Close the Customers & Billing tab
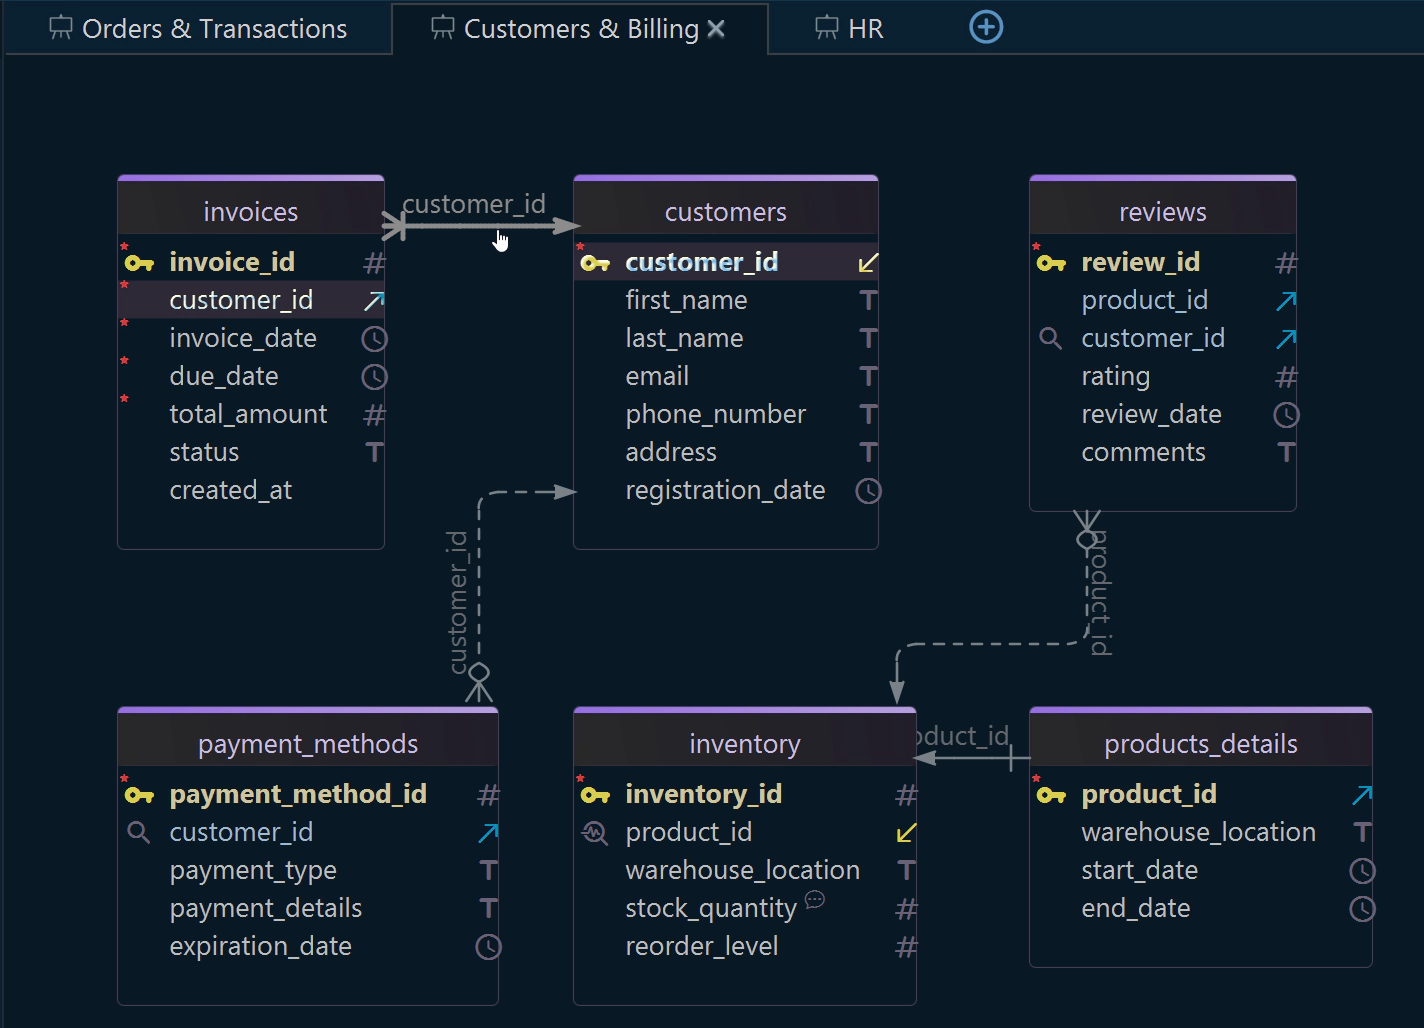1424x1028 pixels. tap(716, 29)
